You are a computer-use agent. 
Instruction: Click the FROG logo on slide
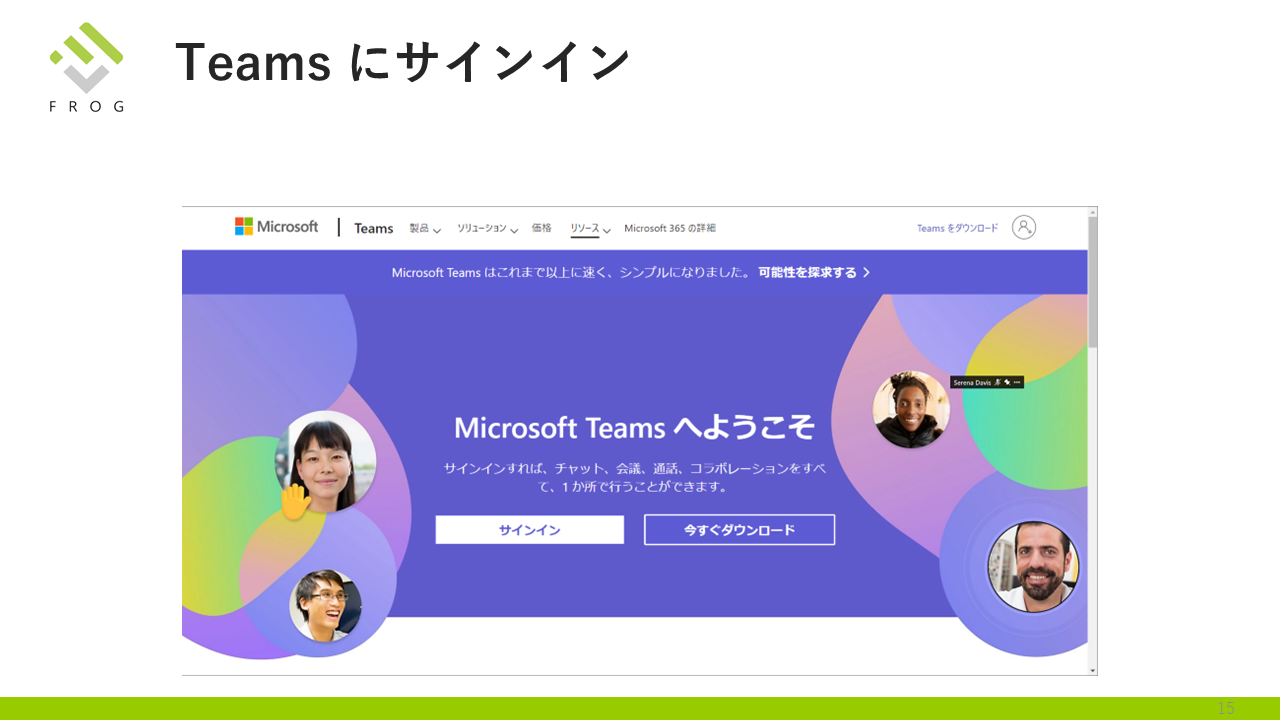pyautogui.click(x=87, y=67)
